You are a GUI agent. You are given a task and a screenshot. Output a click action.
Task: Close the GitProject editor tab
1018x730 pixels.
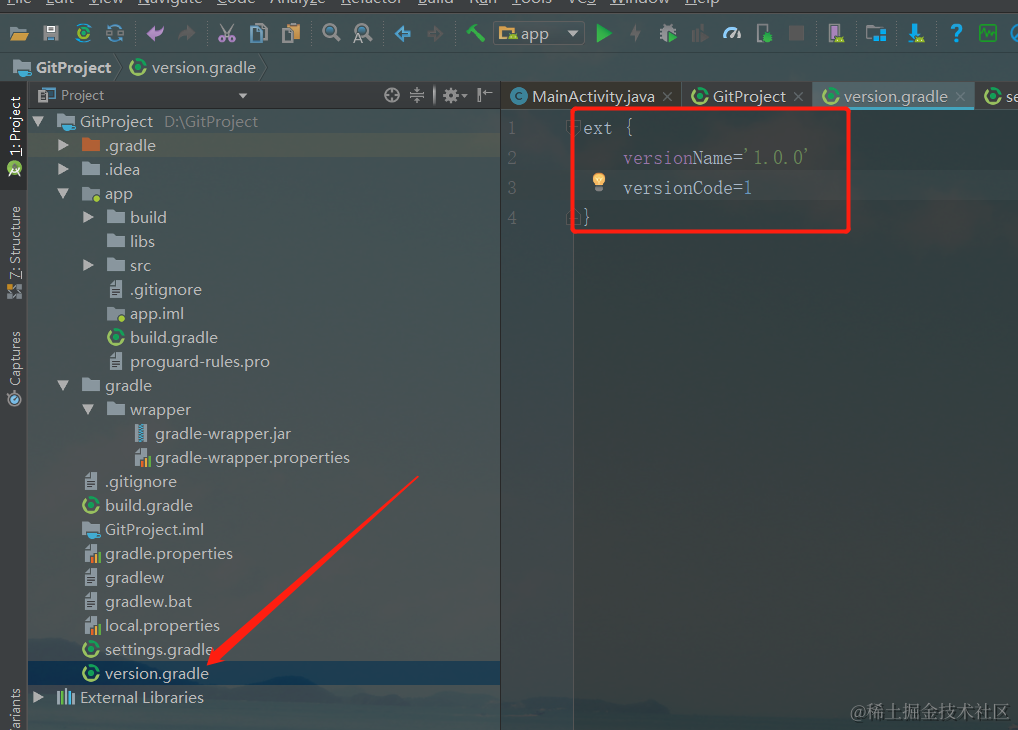pos(799,97)
